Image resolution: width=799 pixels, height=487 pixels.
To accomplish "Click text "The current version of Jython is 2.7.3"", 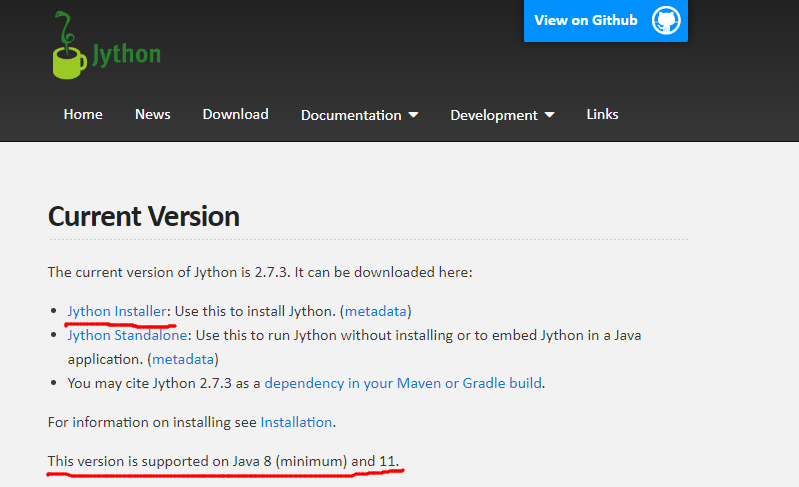I will click(168, 272).
